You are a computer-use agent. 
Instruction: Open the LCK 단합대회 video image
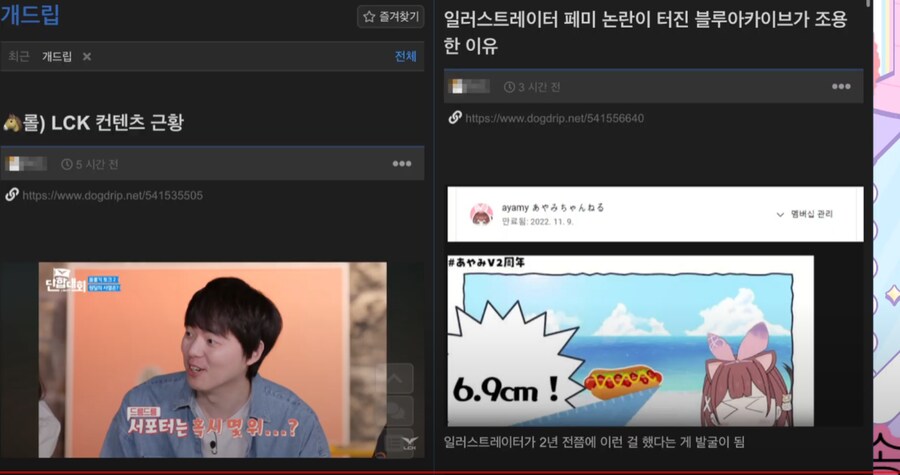212,360
